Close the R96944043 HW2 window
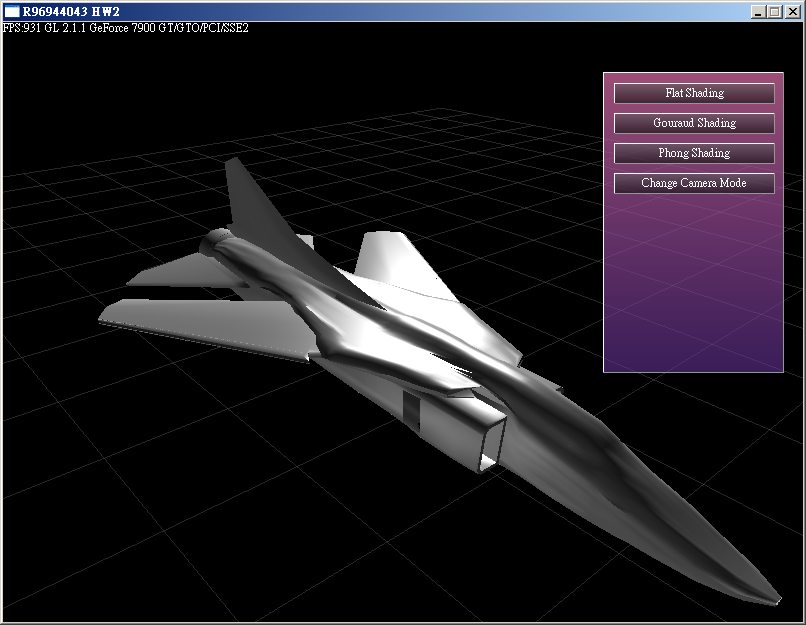 point(793,12)
